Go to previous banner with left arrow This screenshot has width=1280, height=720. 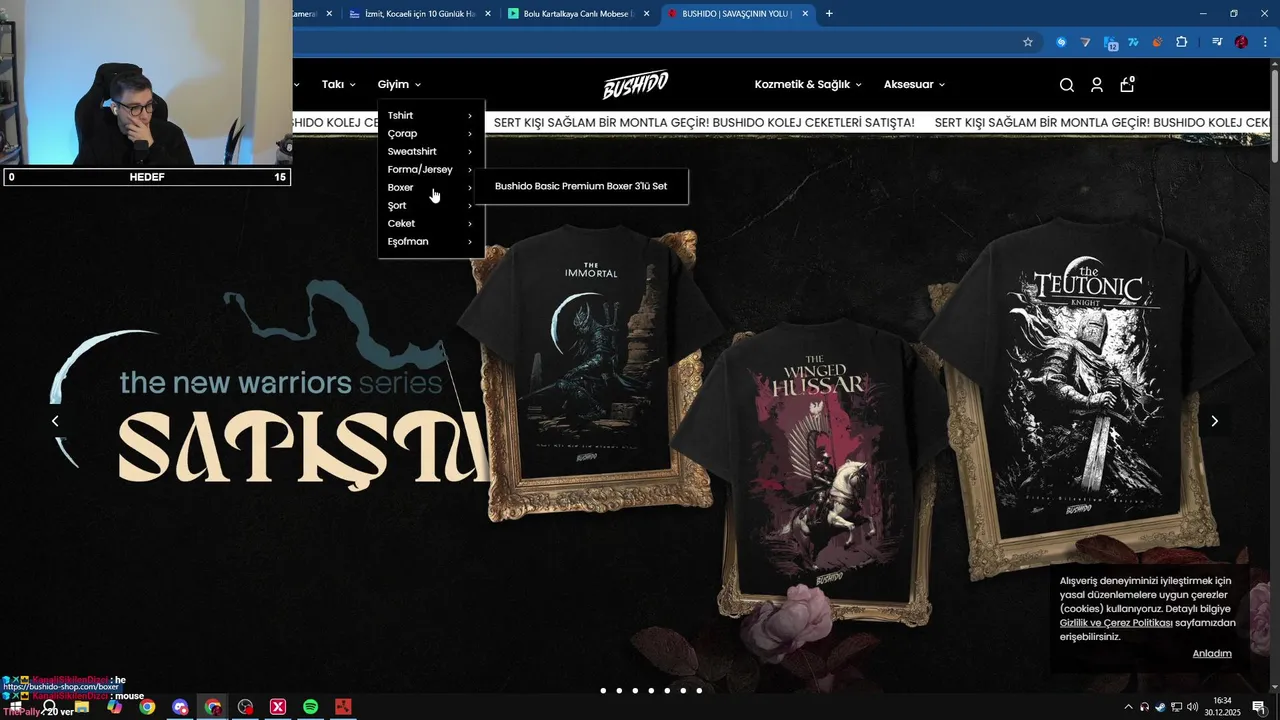(x=55, y=421)
